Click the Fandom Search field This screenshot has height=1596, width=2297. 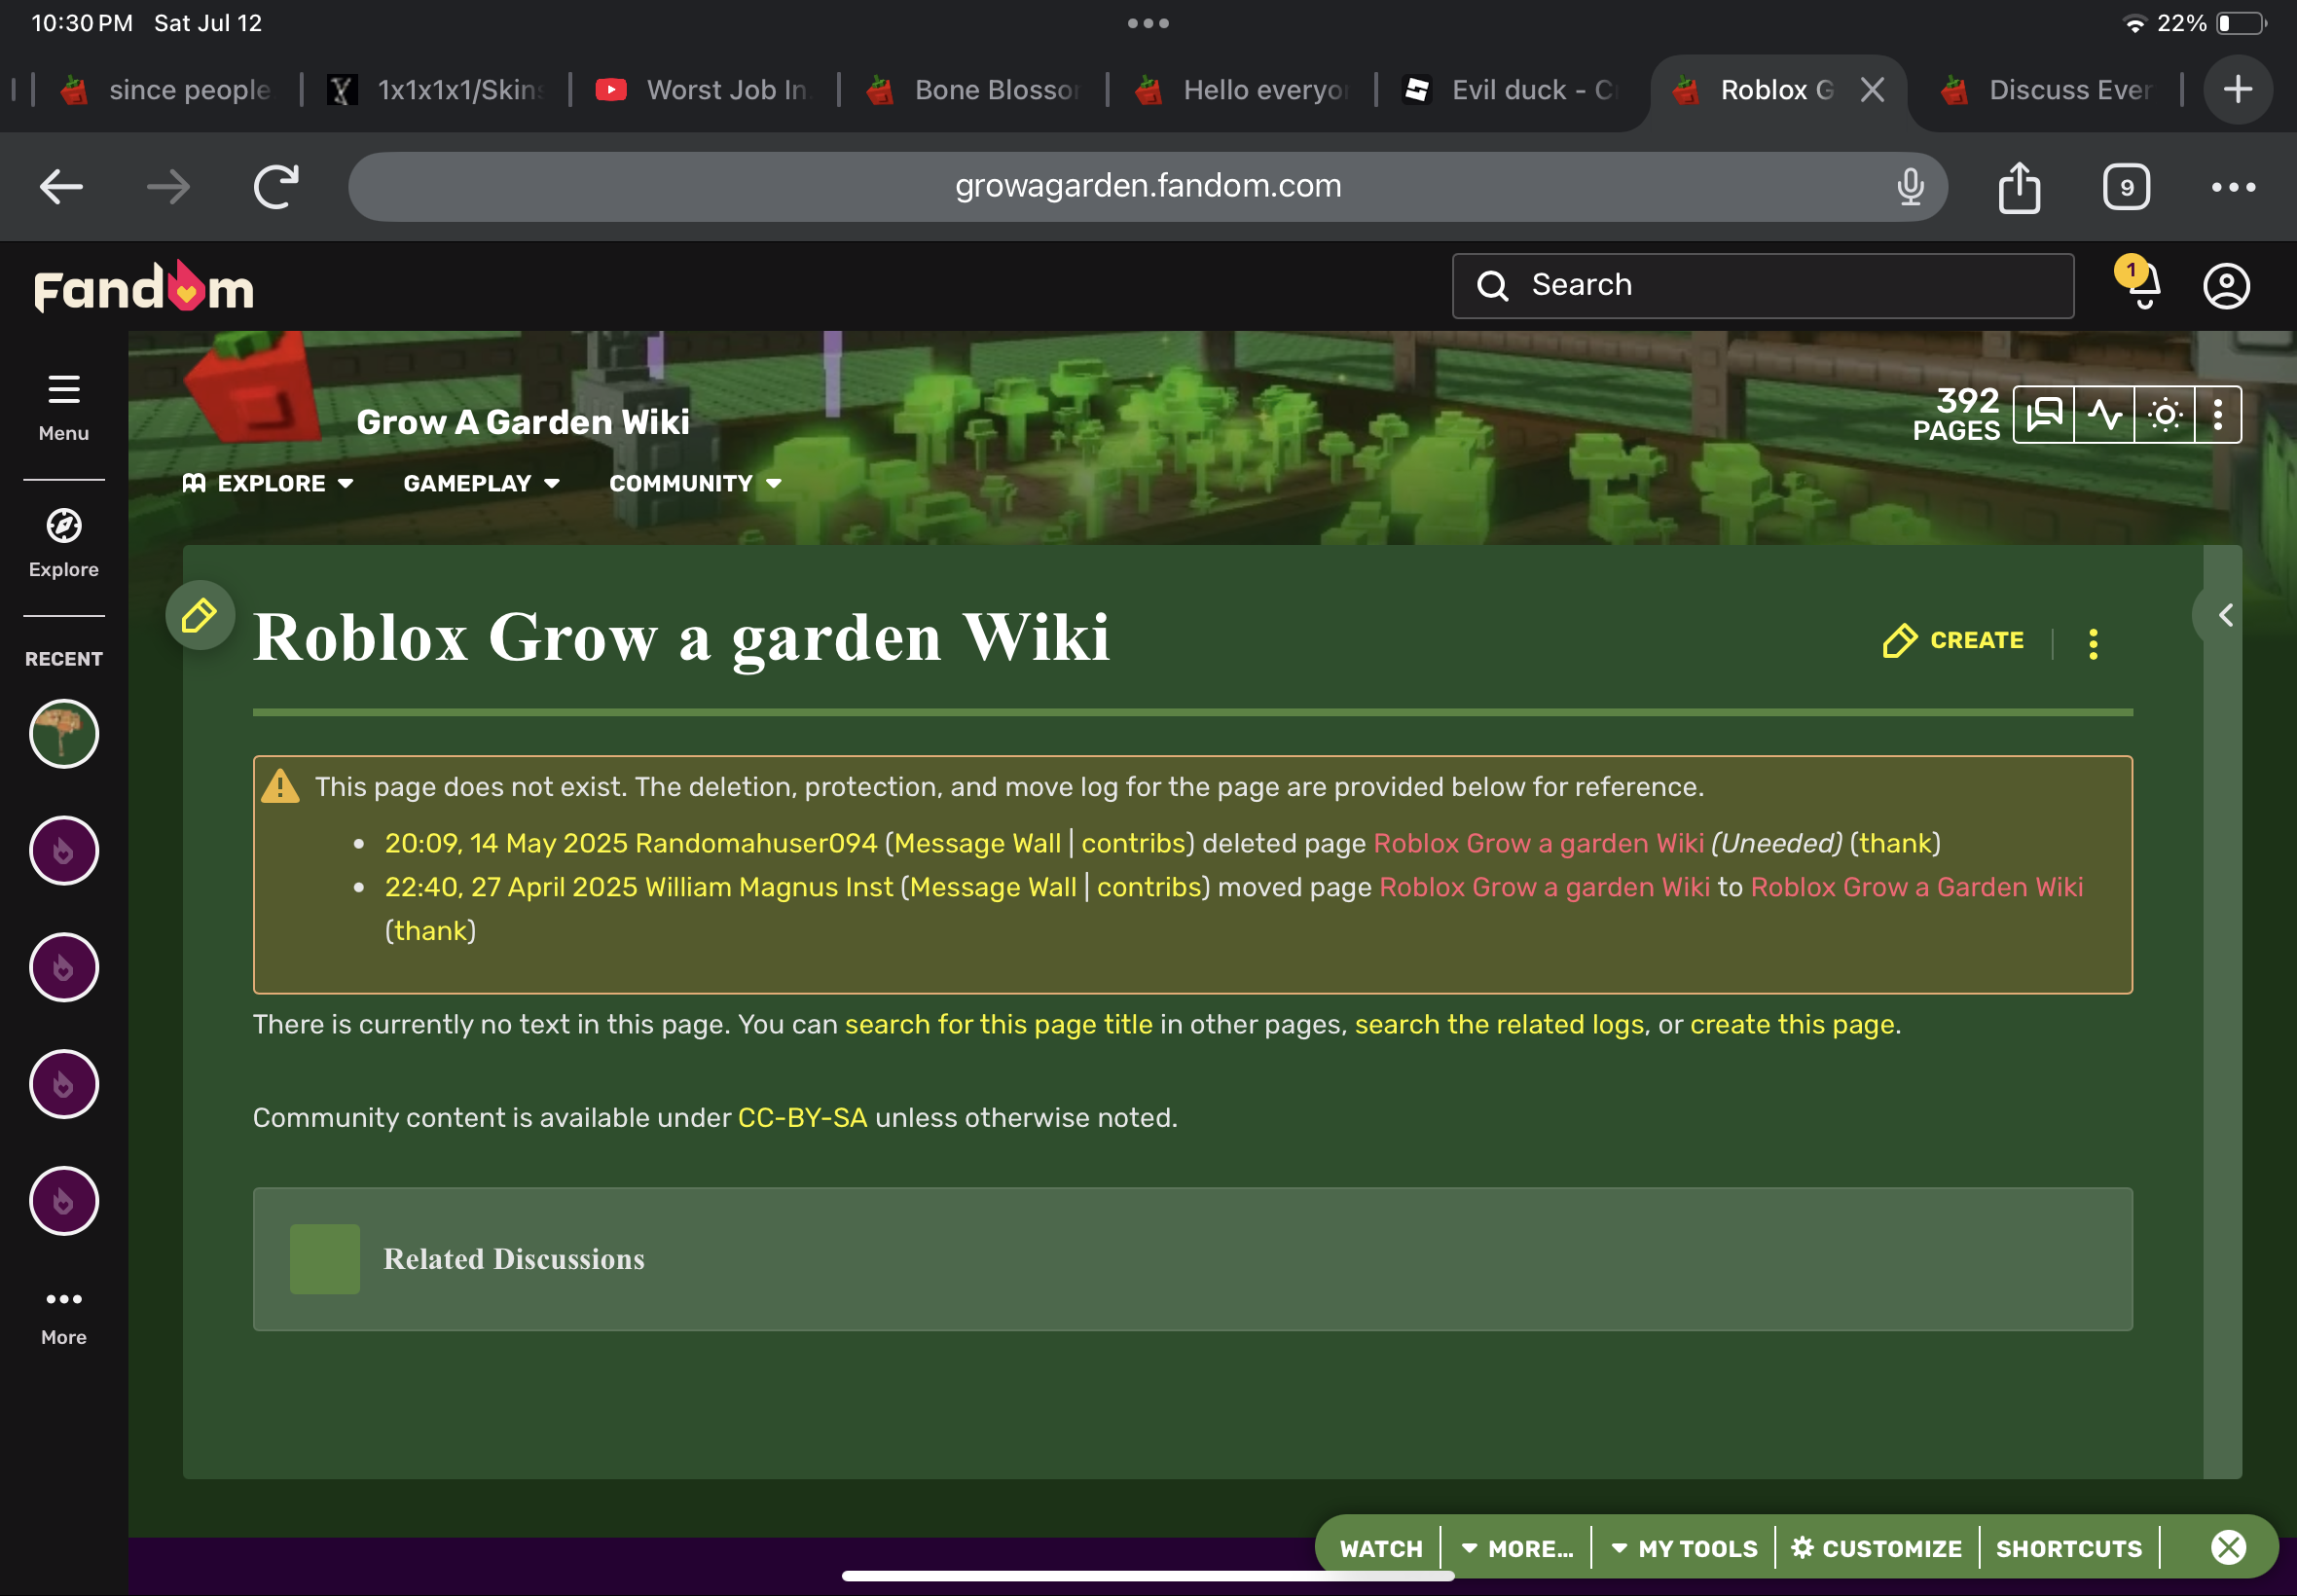coord(1762,285)
